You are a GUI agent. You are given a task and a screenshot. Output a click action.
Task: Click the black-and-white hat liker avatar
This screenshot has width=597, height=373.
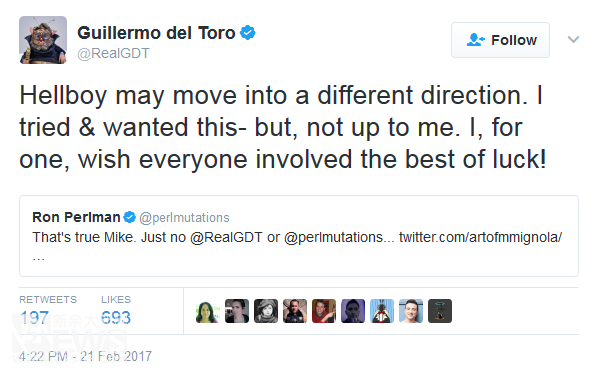[266, 311]
